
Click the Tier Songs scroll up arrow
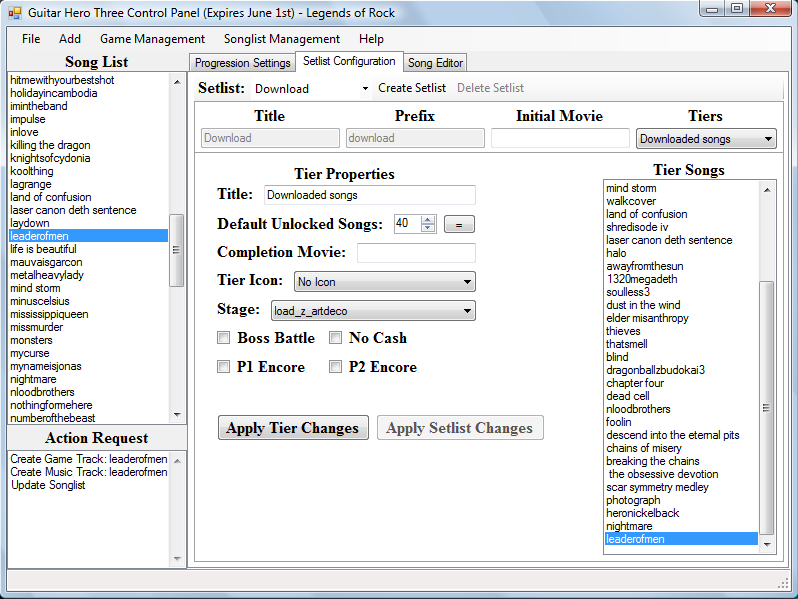pos(767,190)
